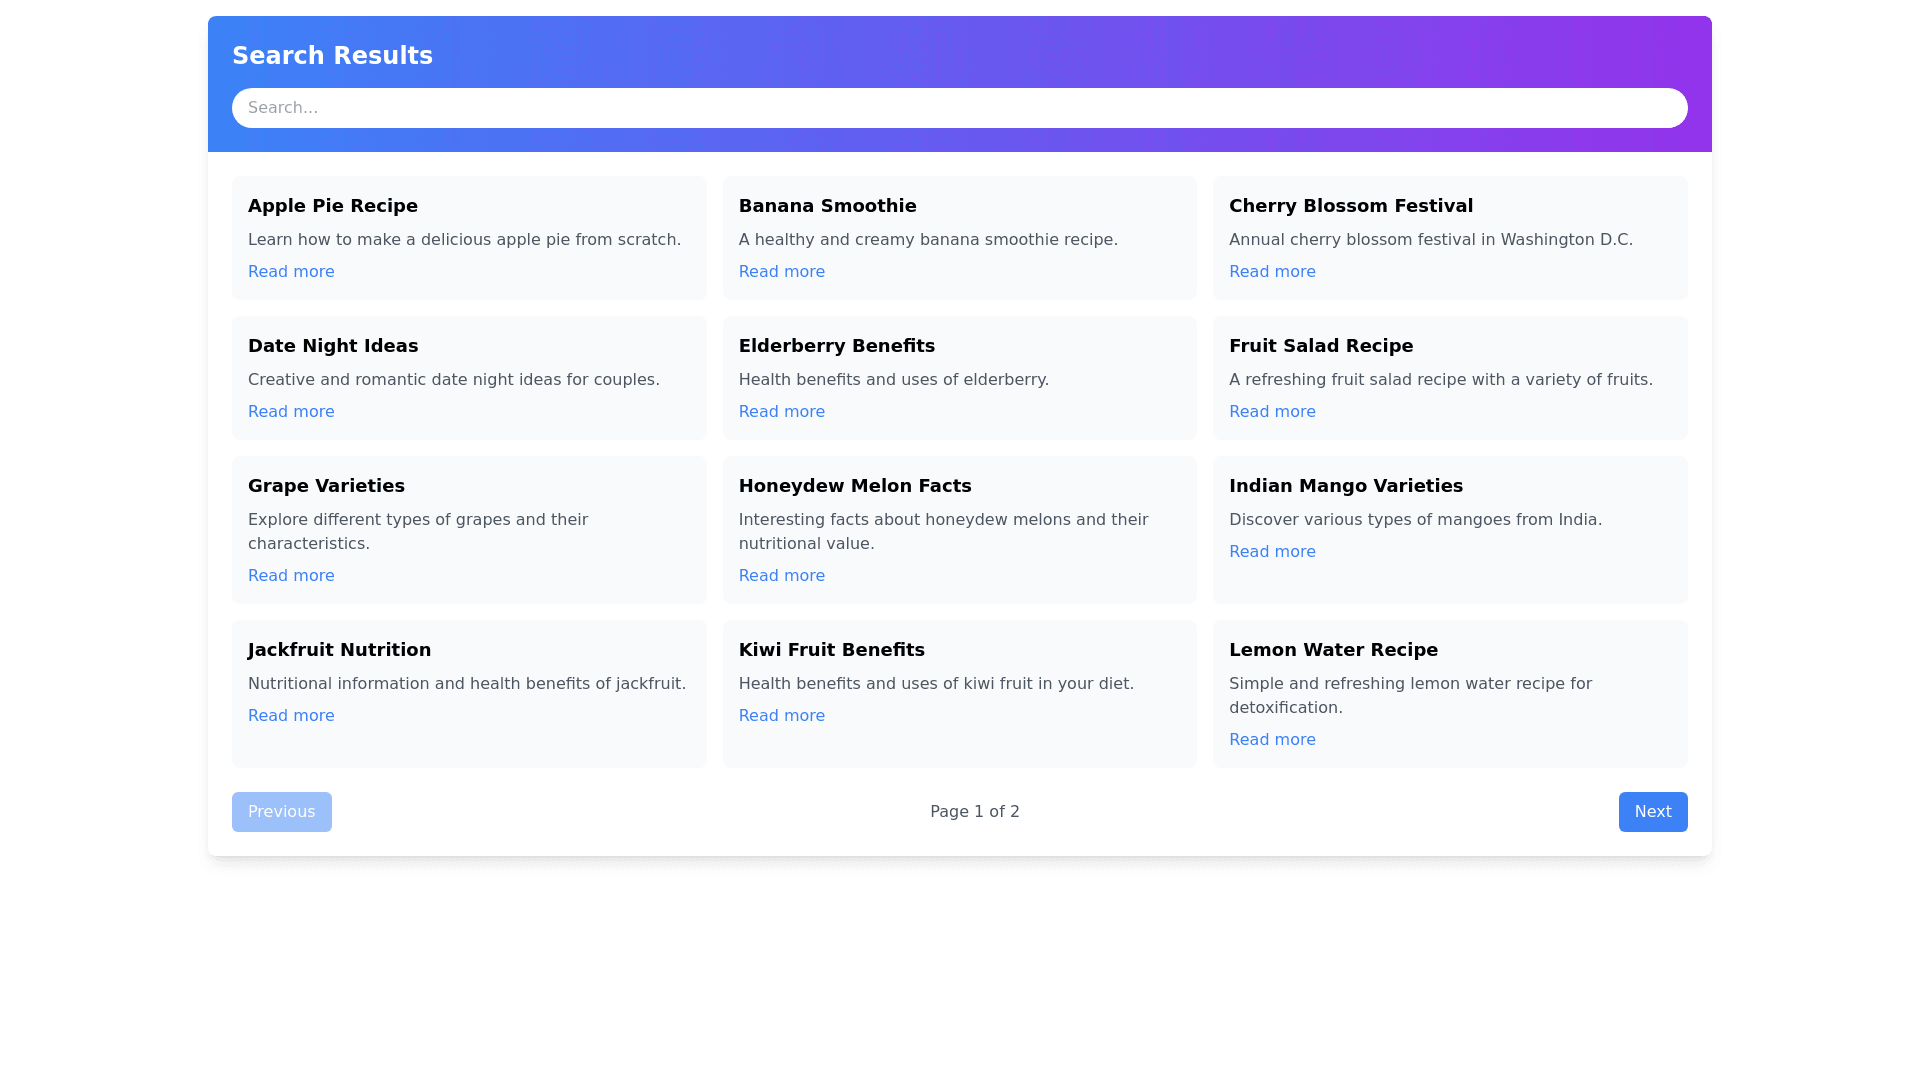Select the Apple Pie Recipe card title
Viewport: 1920px width, 1080px height.
[332, 206]
